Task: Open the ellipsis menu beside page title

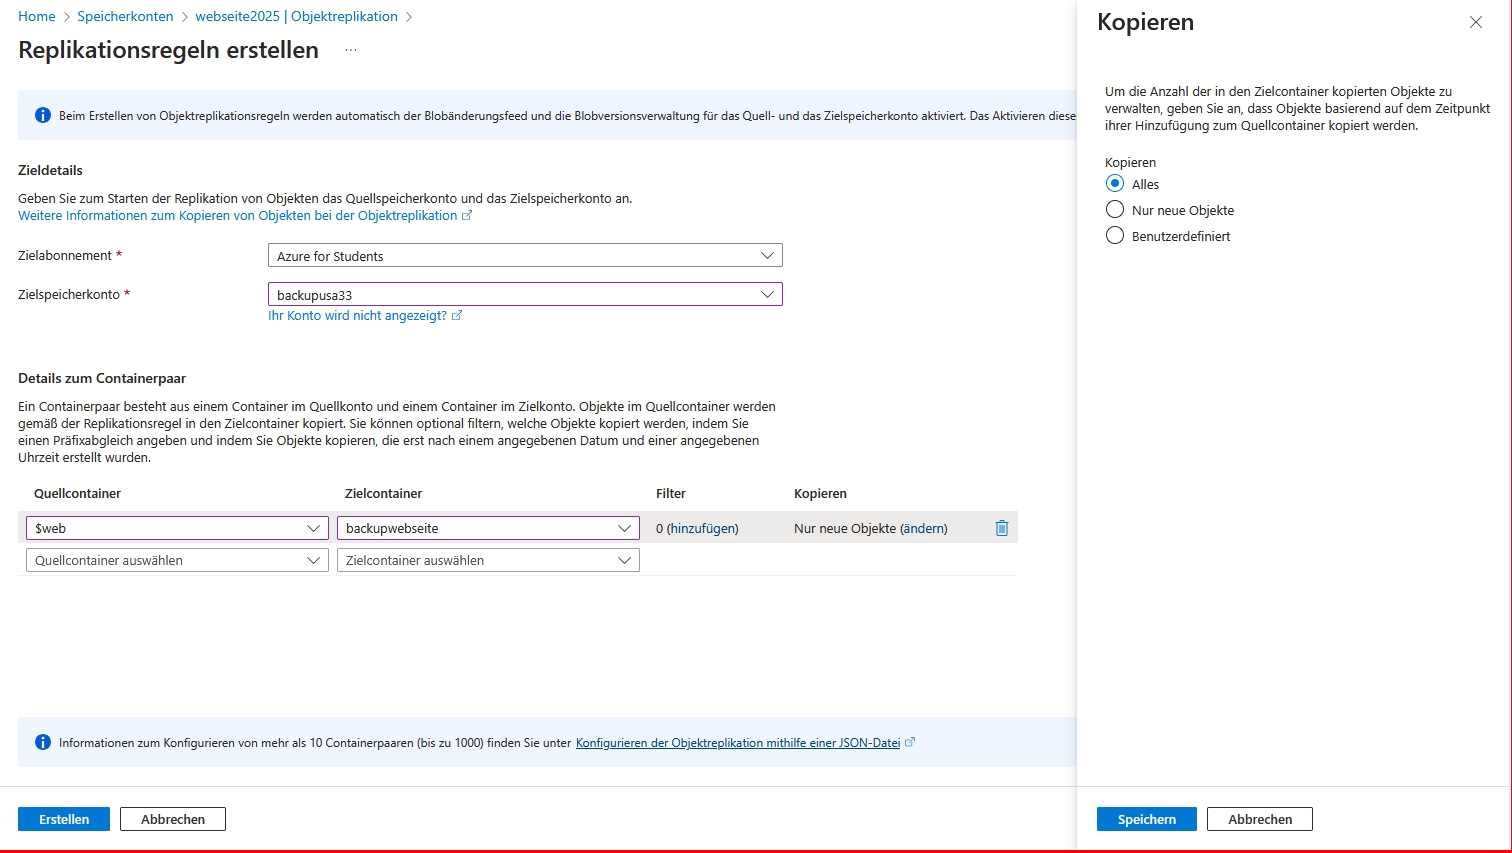Action: pyautogui.click(x=351, y=50)
